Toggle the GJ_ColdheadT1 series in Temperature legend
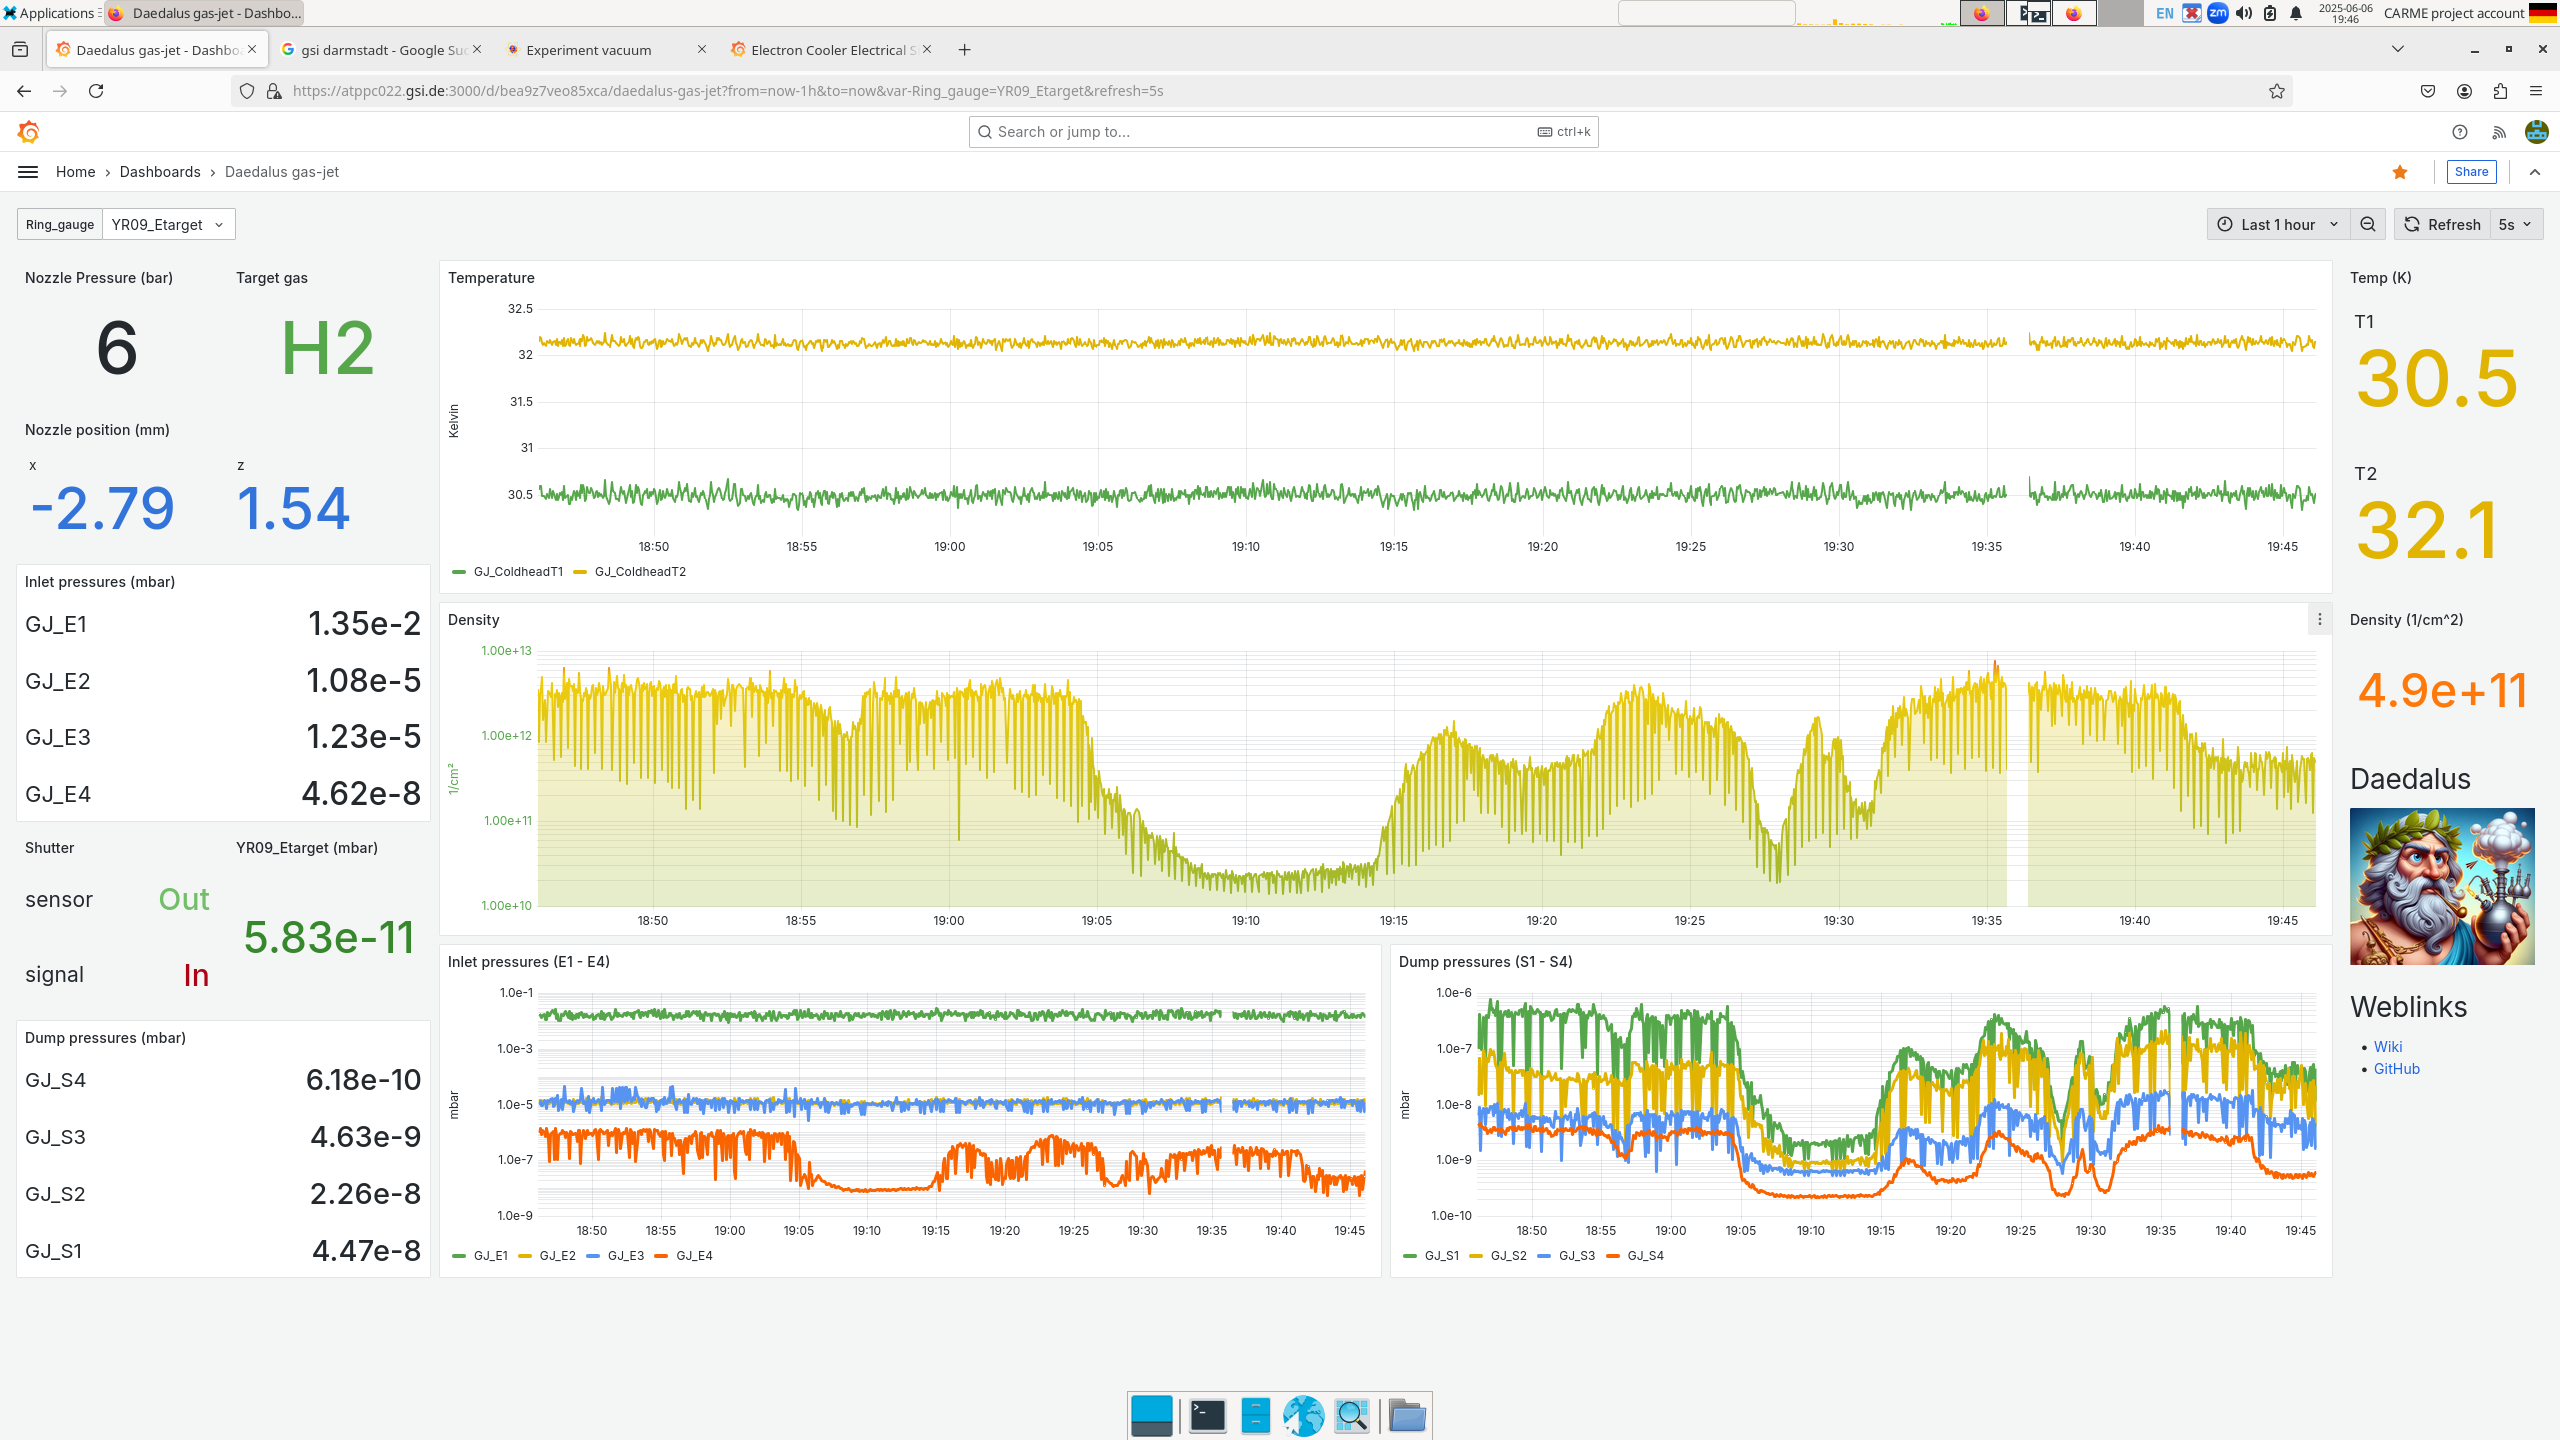This screenshot has height=1440, width=2560. (x=518, y=571)
